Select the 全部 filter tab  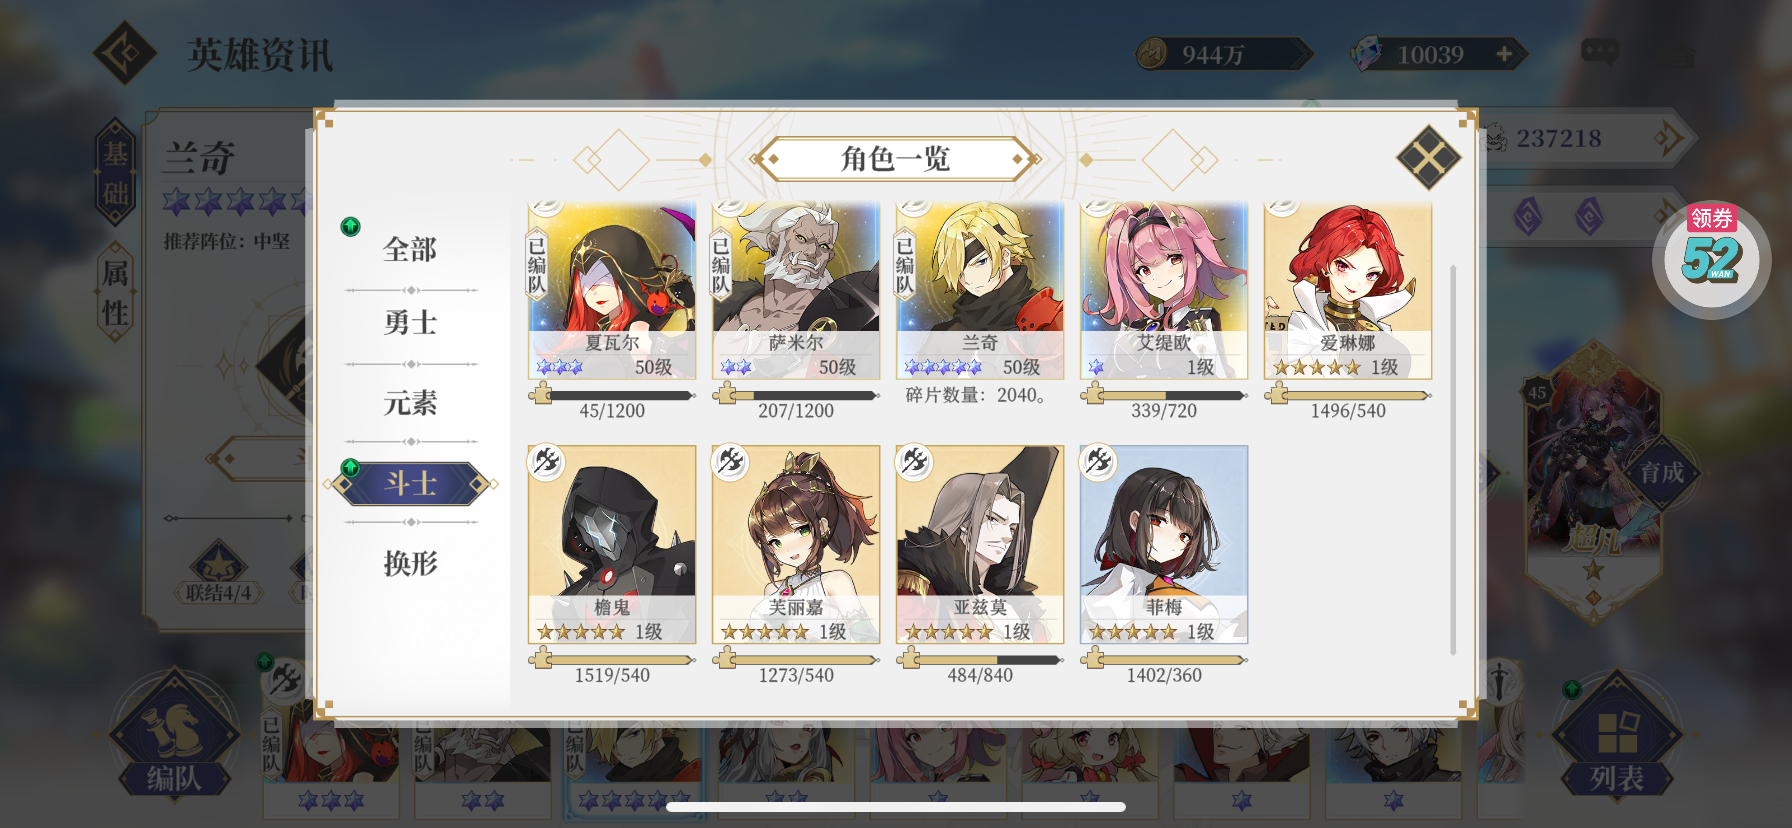[410, 249]
